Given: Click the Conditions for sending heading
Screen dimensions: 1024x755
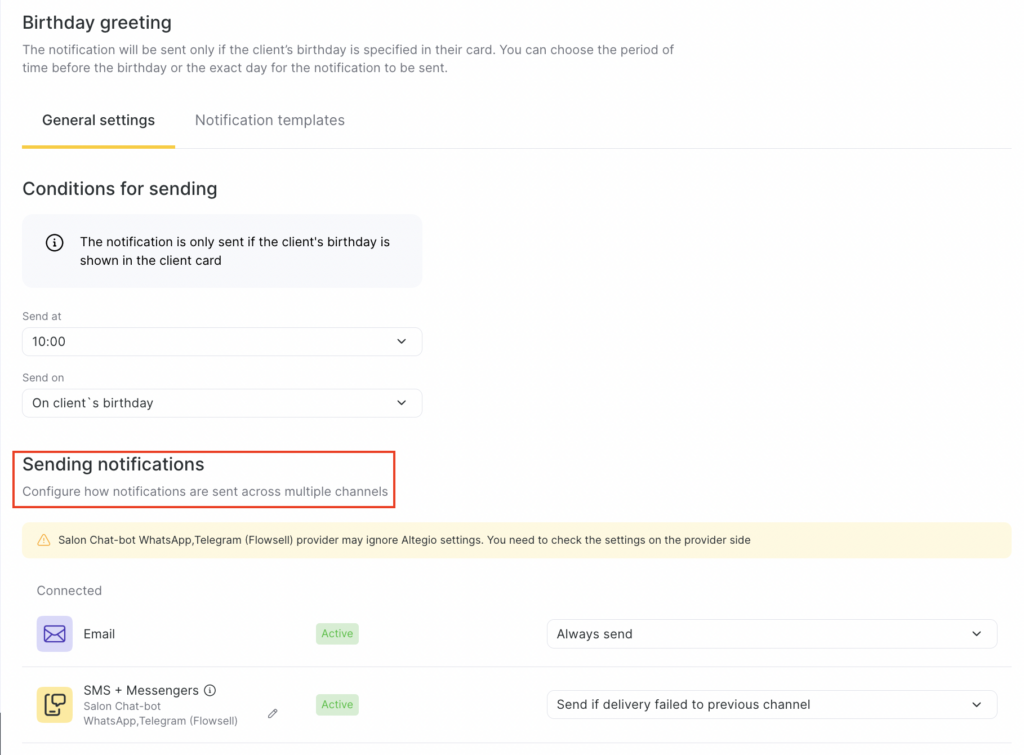Looking at the screenshot, I should (x=119, y=188).
